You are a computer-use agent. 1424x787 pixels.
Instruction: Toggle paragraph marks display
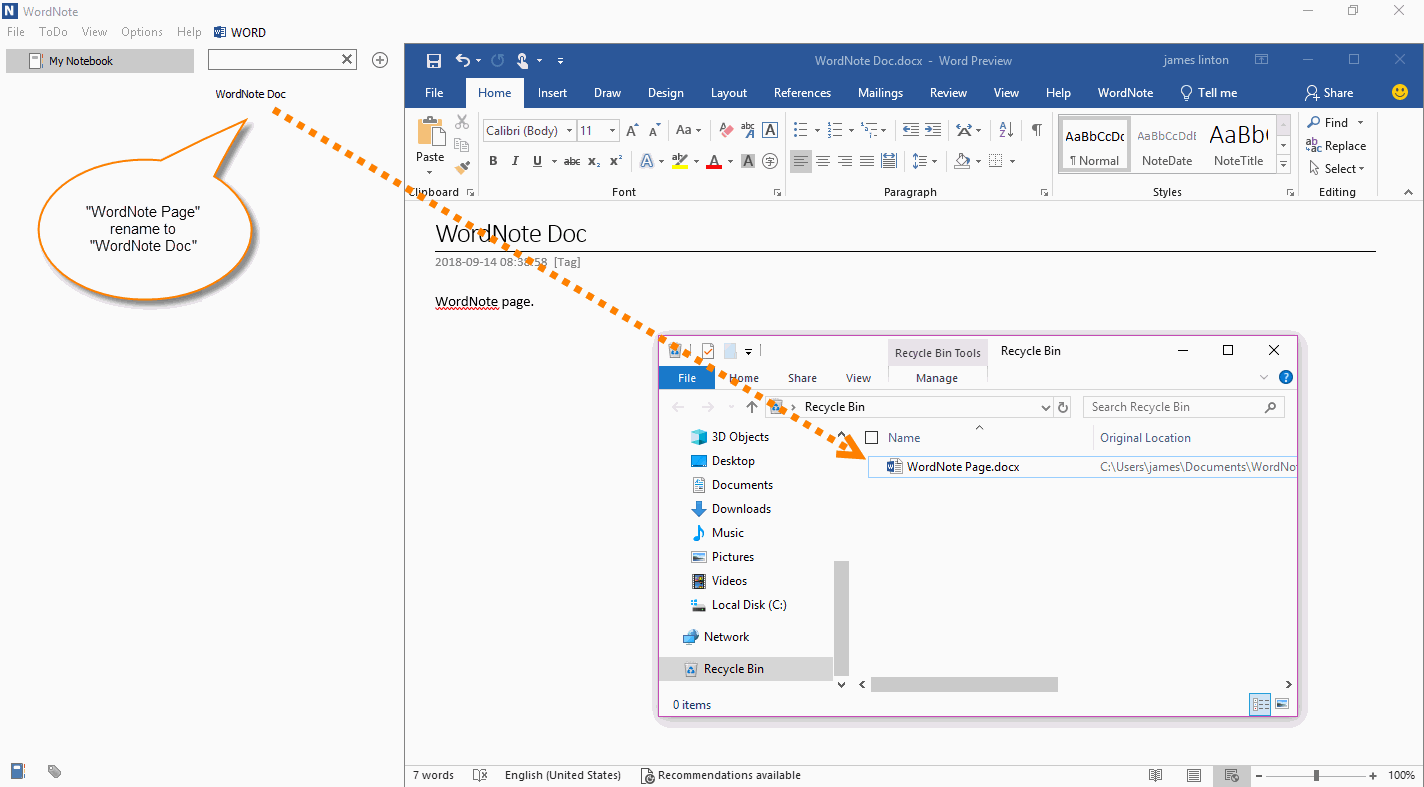click(x=1037, y=130)
